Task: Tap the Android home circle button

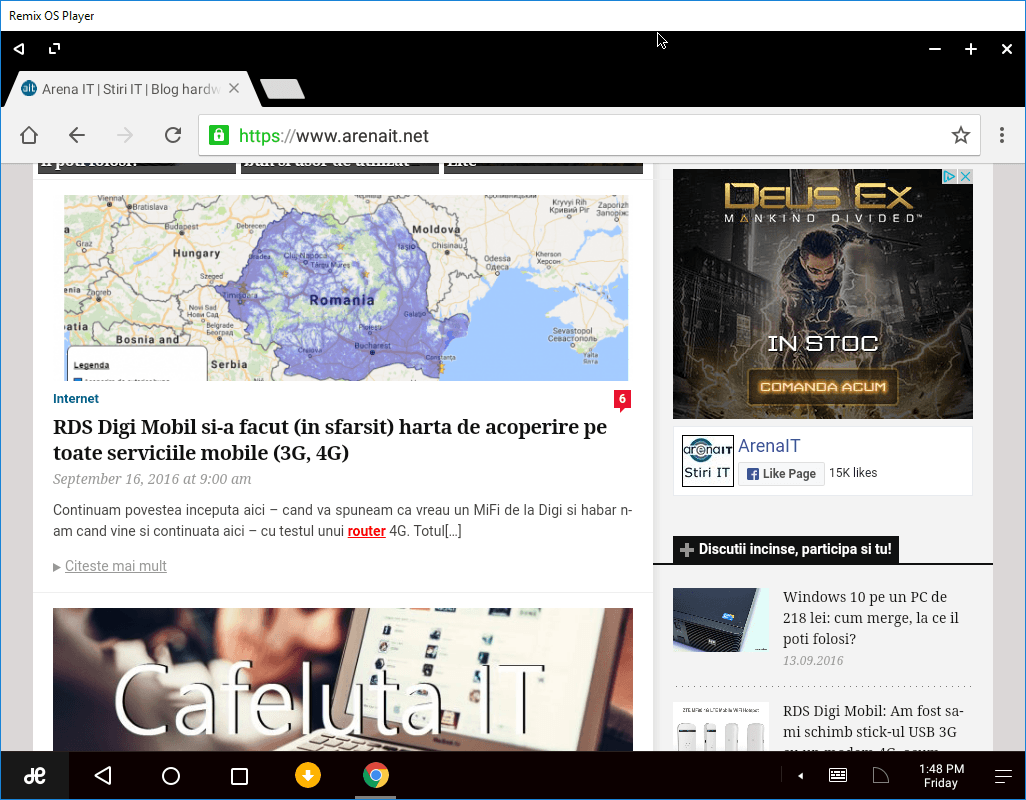Action: (171, 776)
